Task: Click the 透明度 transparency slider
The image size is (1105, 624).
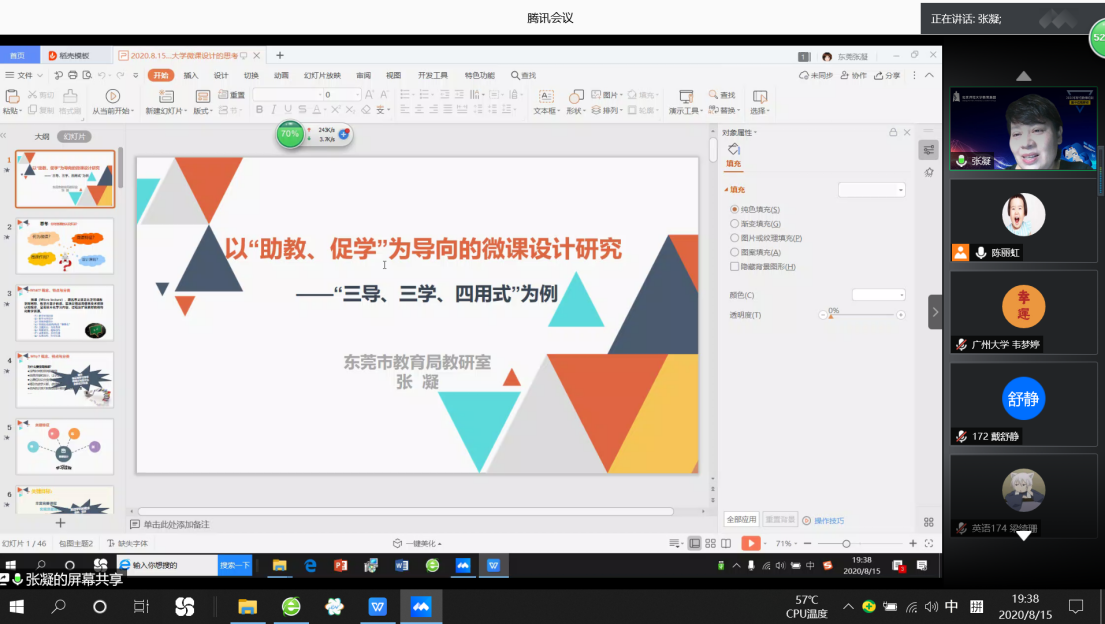Action: 862,315
